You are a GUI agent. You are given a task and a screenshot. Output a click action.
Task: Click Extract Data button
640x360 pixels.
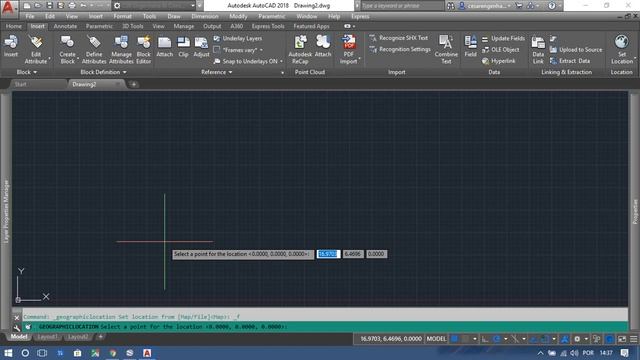tap(570, 61)
